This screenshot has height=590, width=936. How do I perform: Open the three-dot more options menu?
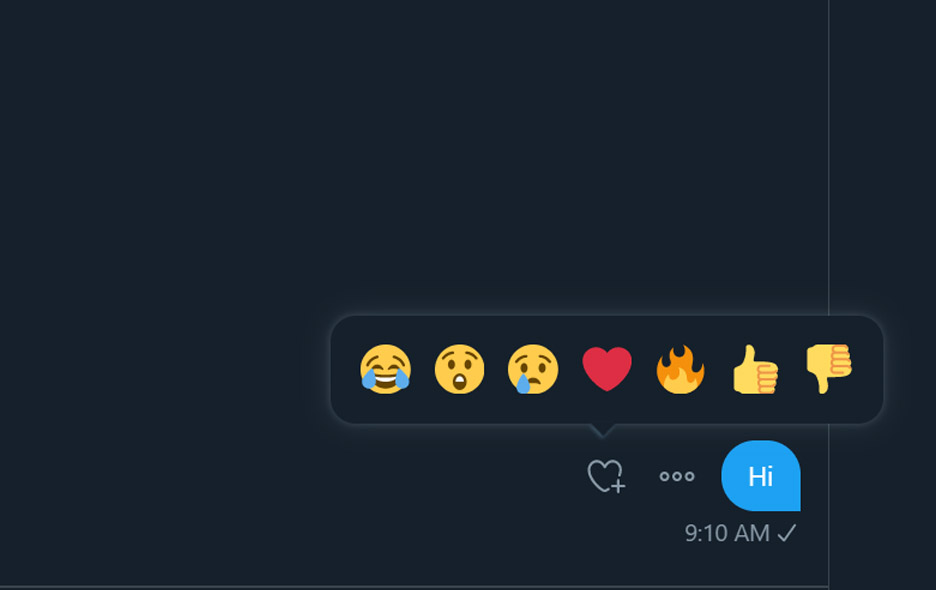click(x=677, y=477)
